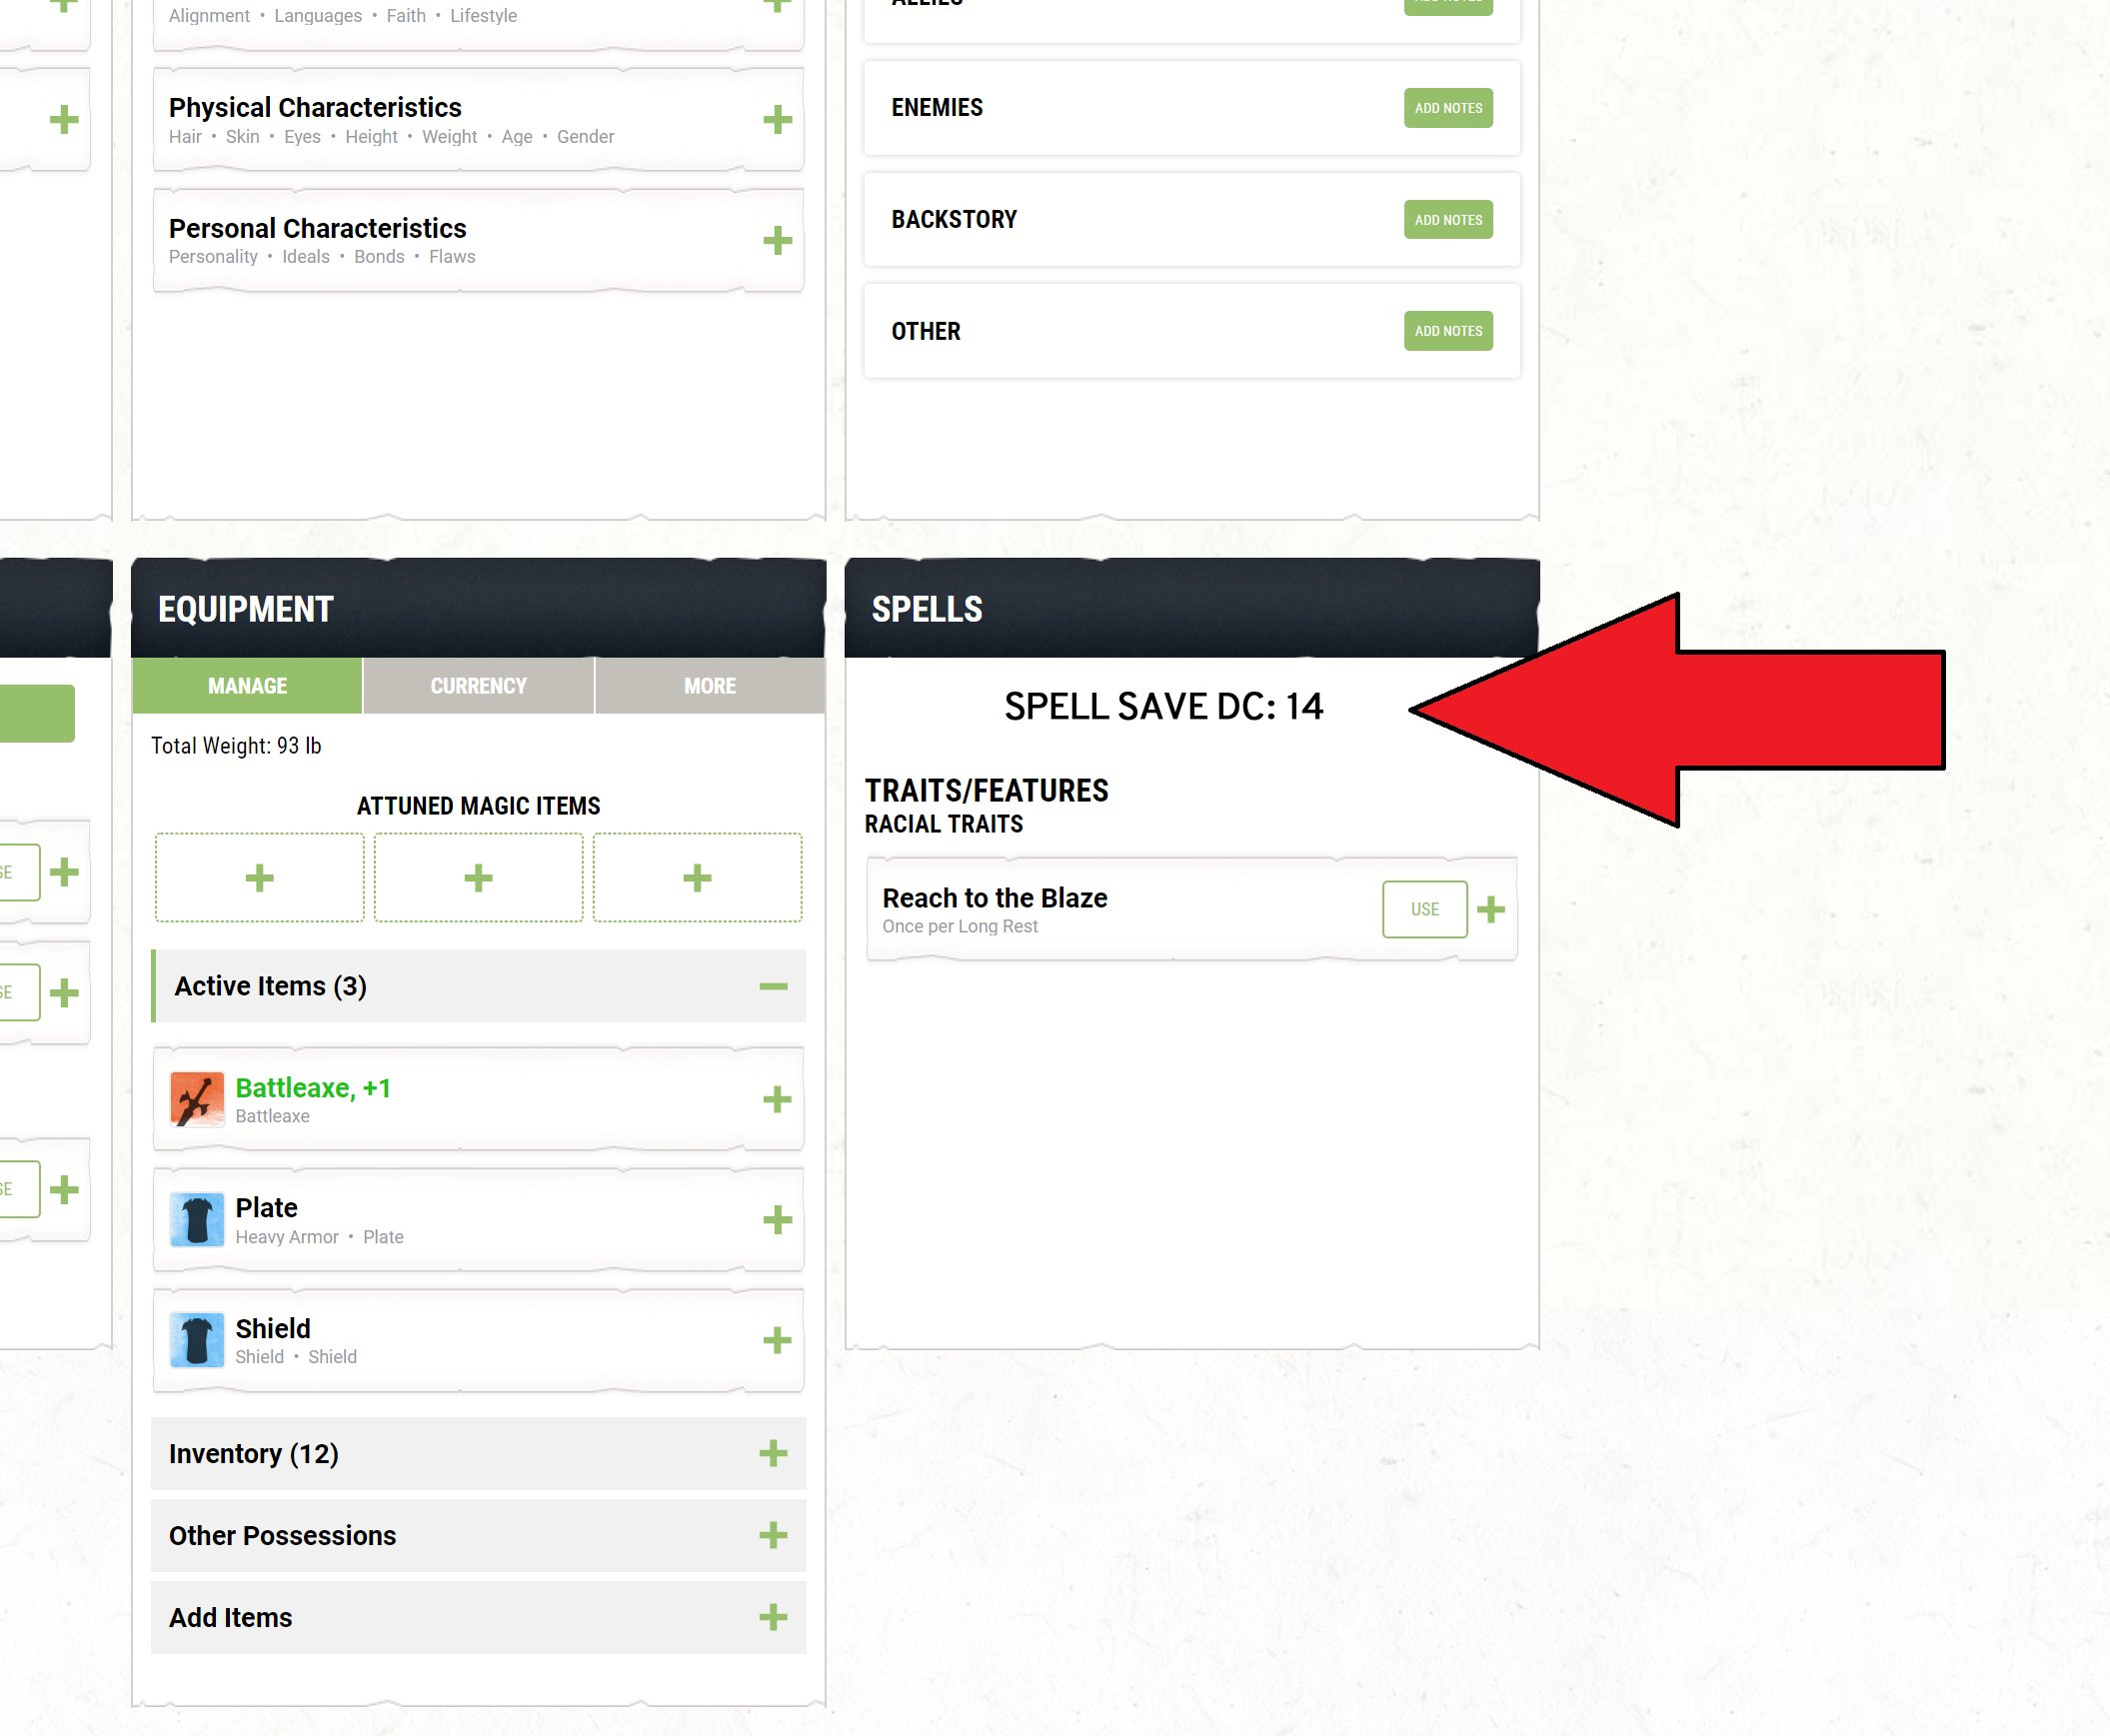Add notes for Enemies
2110x1736 pixels.
pos(1447,108)
